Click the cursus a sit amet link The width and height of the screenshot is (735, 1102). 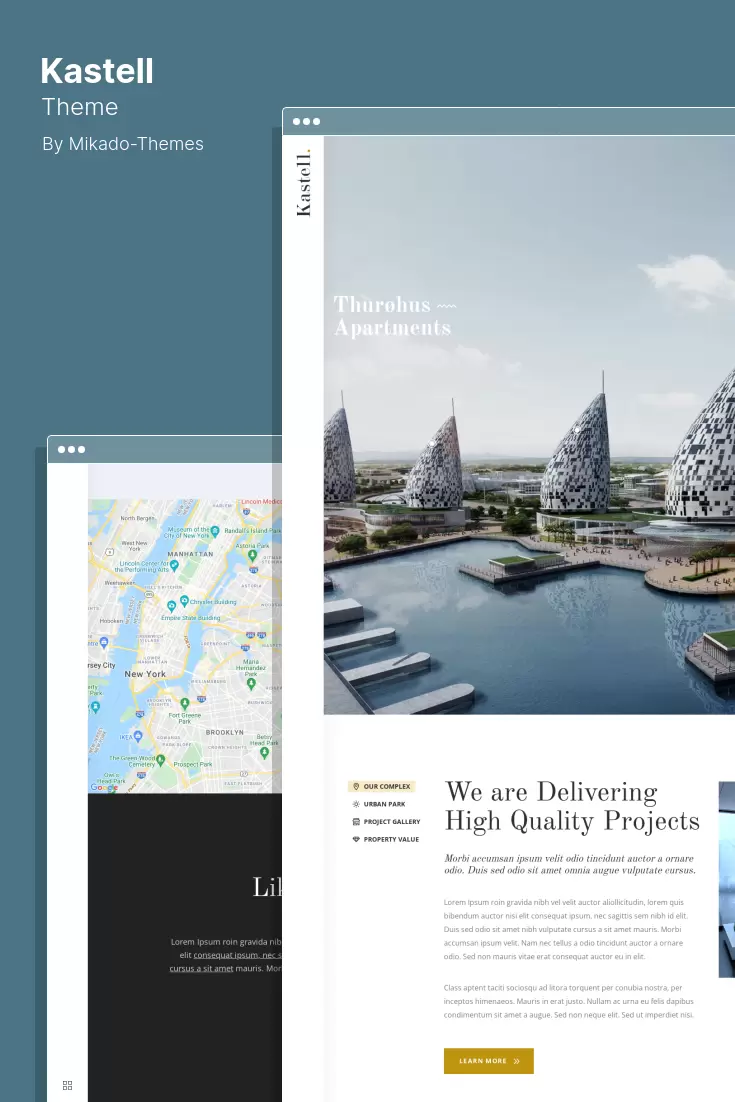coord(201,968)
